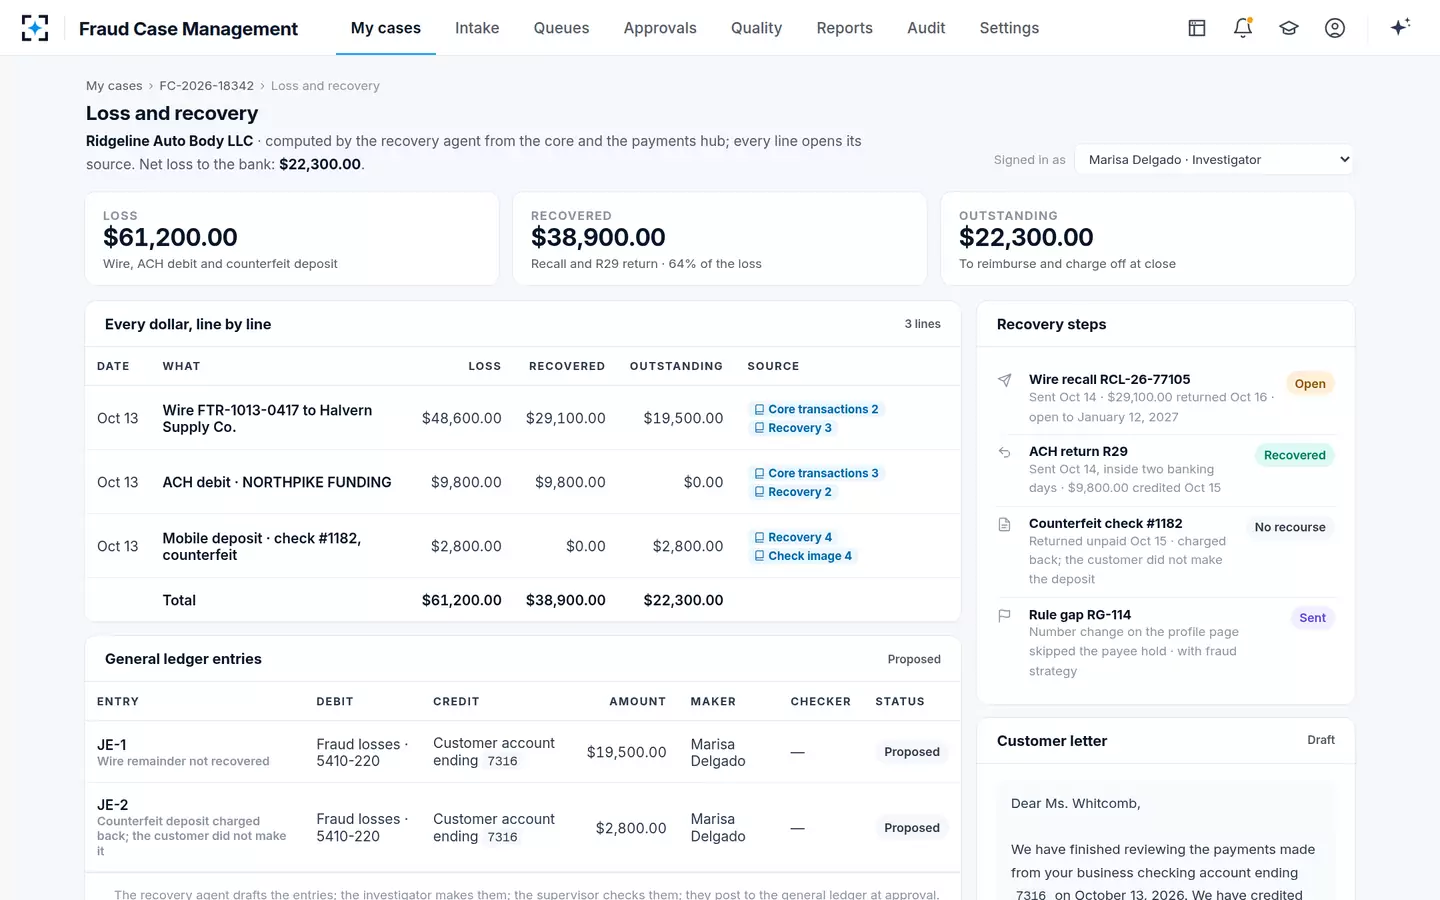Viewport: 1440px width, 900px height.
Task: Open Recovery 3 source link
Action: [x=792, y=428]
